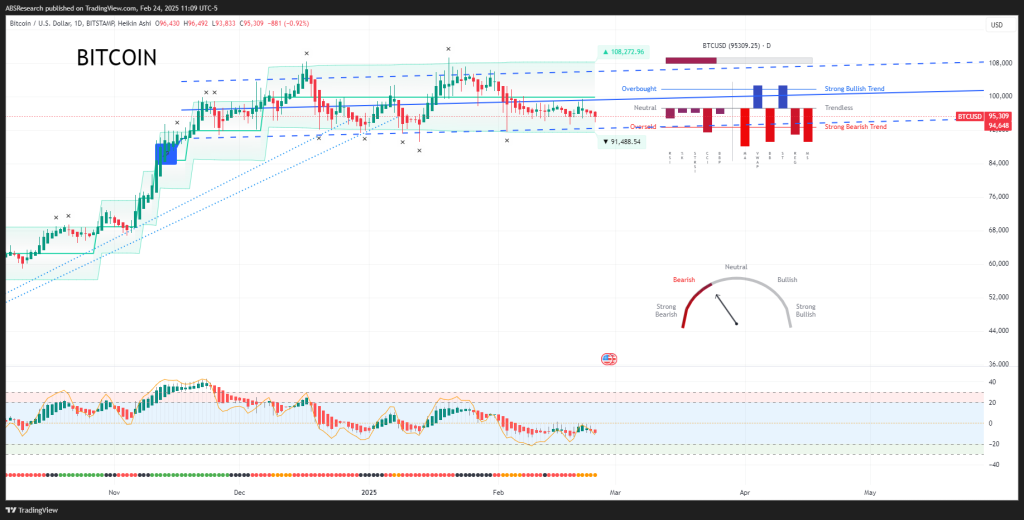1024x520 pixels.
Task: Click the Bitcoin / U.S. Dollar symbol legend
Action: [42, 23]
